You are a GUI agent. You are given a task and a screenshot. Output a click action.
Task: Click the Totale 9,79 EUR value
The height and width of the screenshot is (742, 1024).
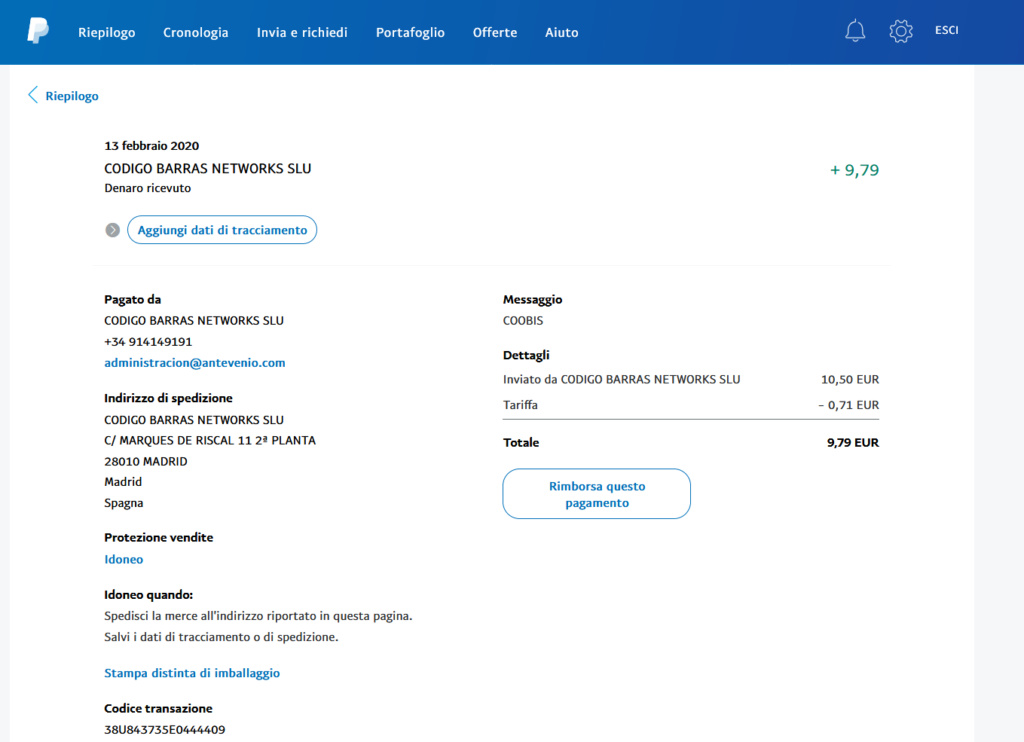point(853,442)
